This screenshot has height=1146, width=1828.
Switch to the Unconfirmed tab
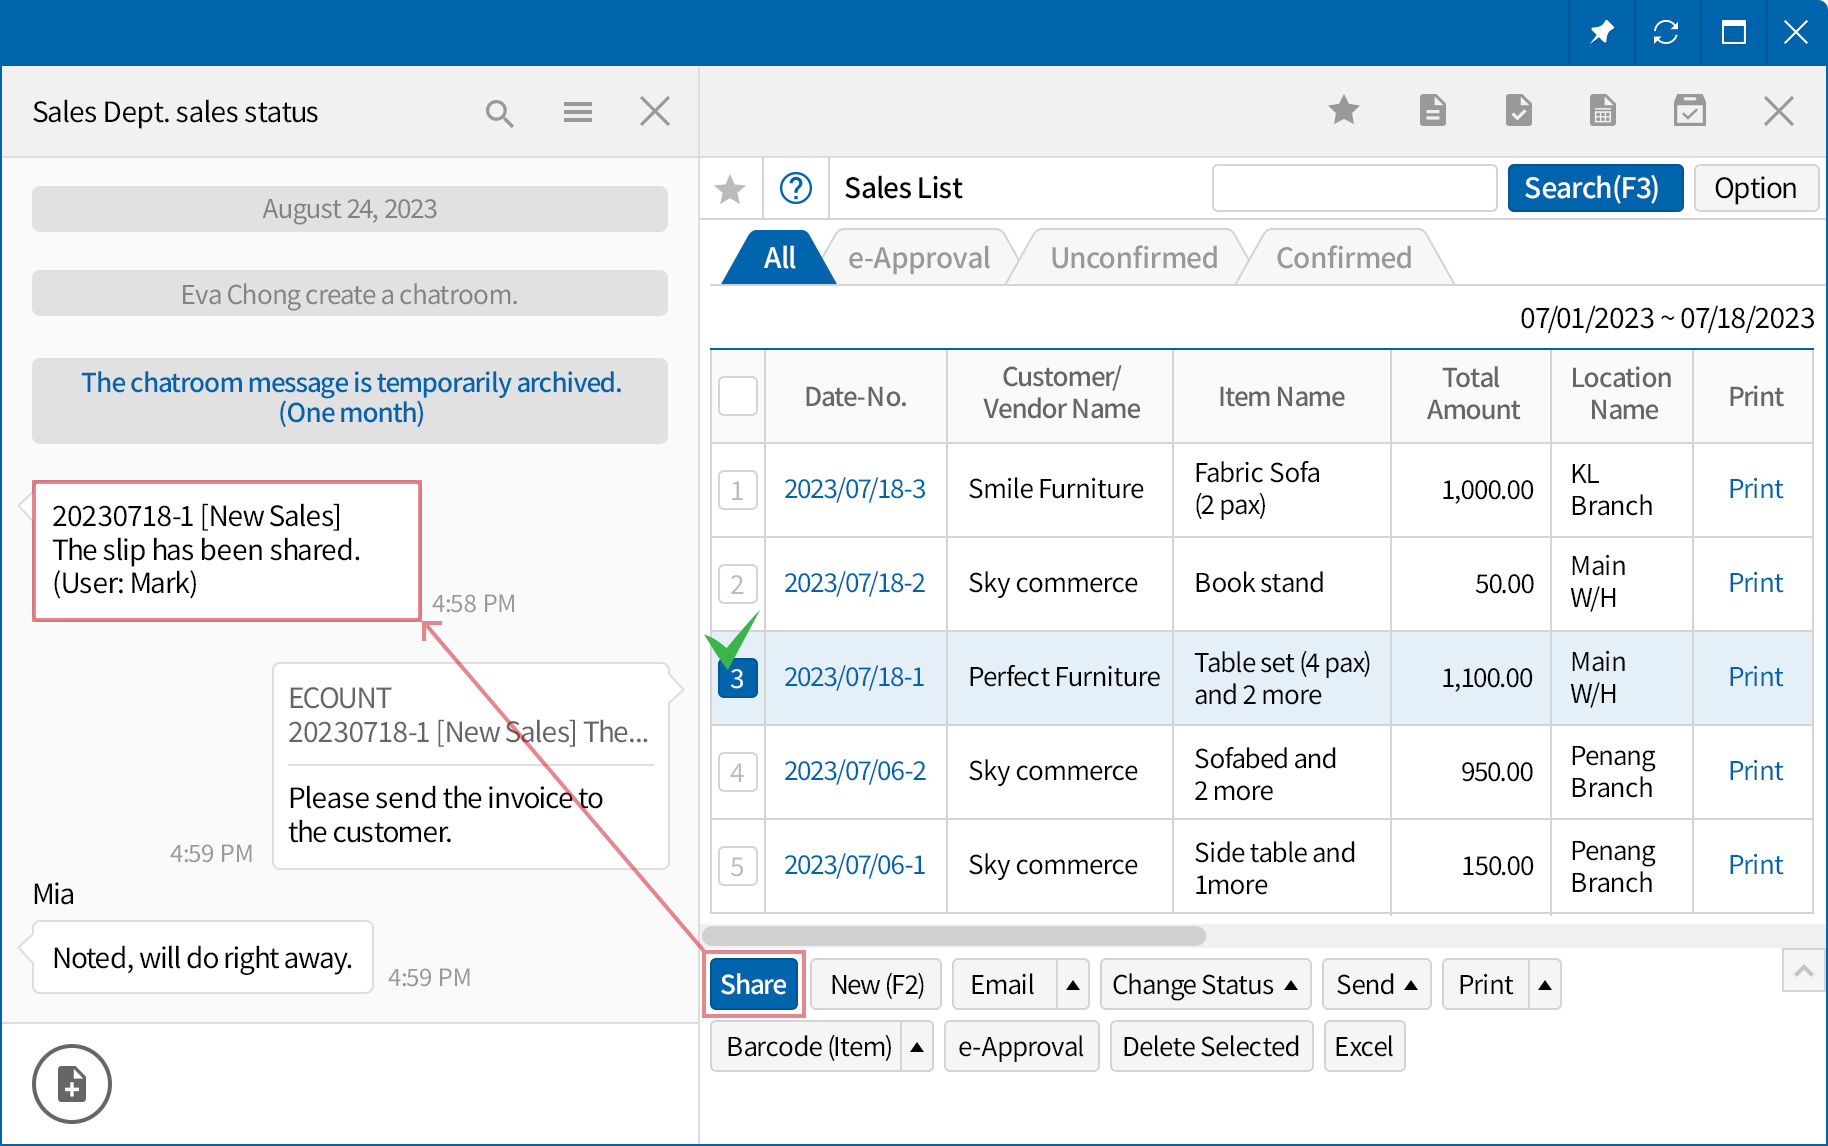pyautogui.click(x=1133, y=258)
